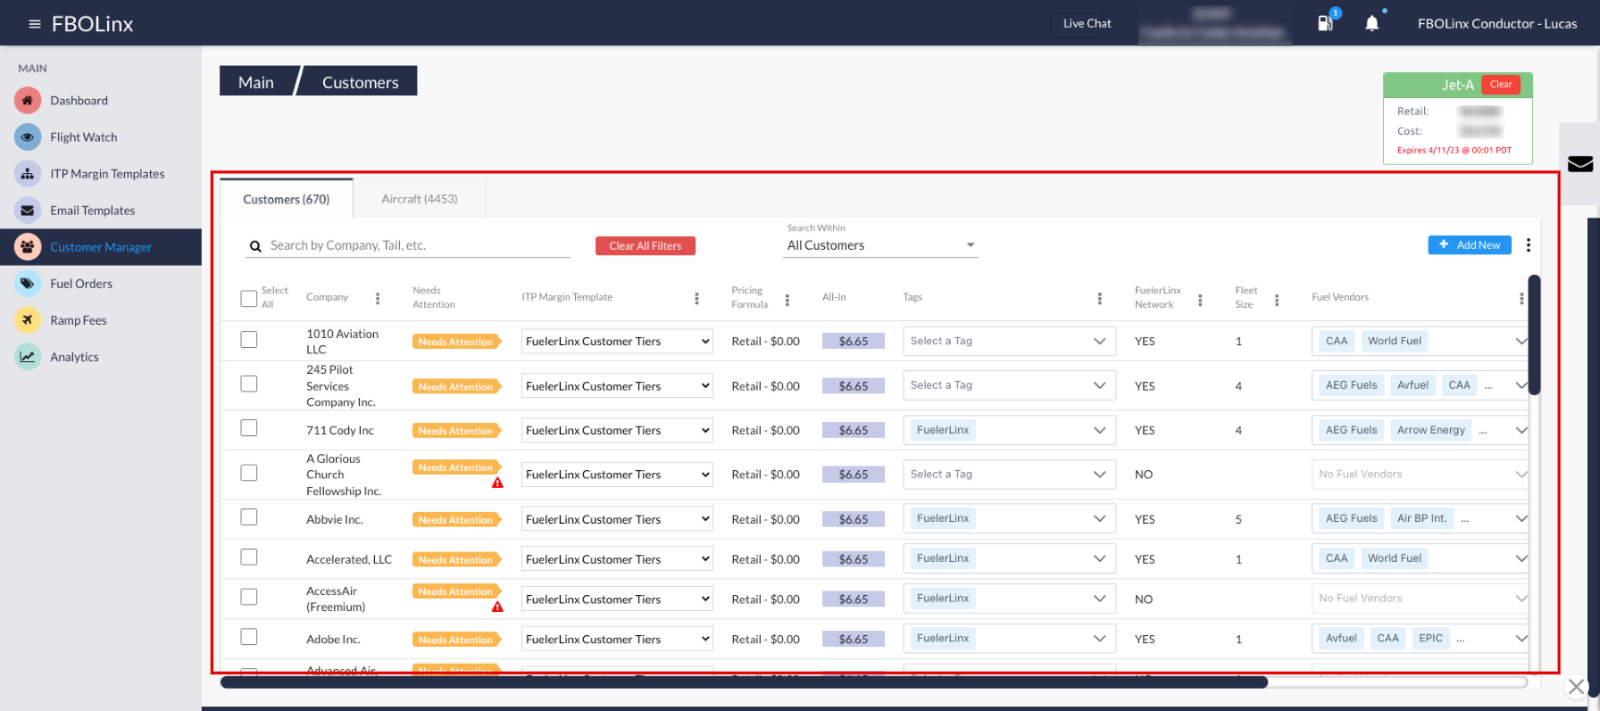The height and width of the screenshot is (711, 1600).
Task: Open the more options menu beside Add New
Action: (1528, 245)
